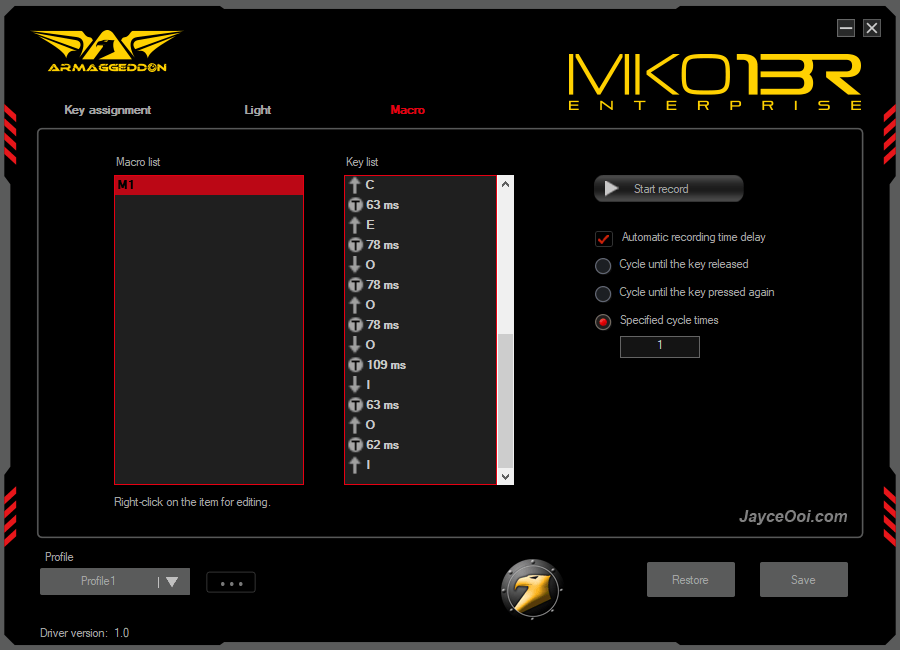Click the Restore button
Screen dimensions: 900x650
[x=690, y=580]
